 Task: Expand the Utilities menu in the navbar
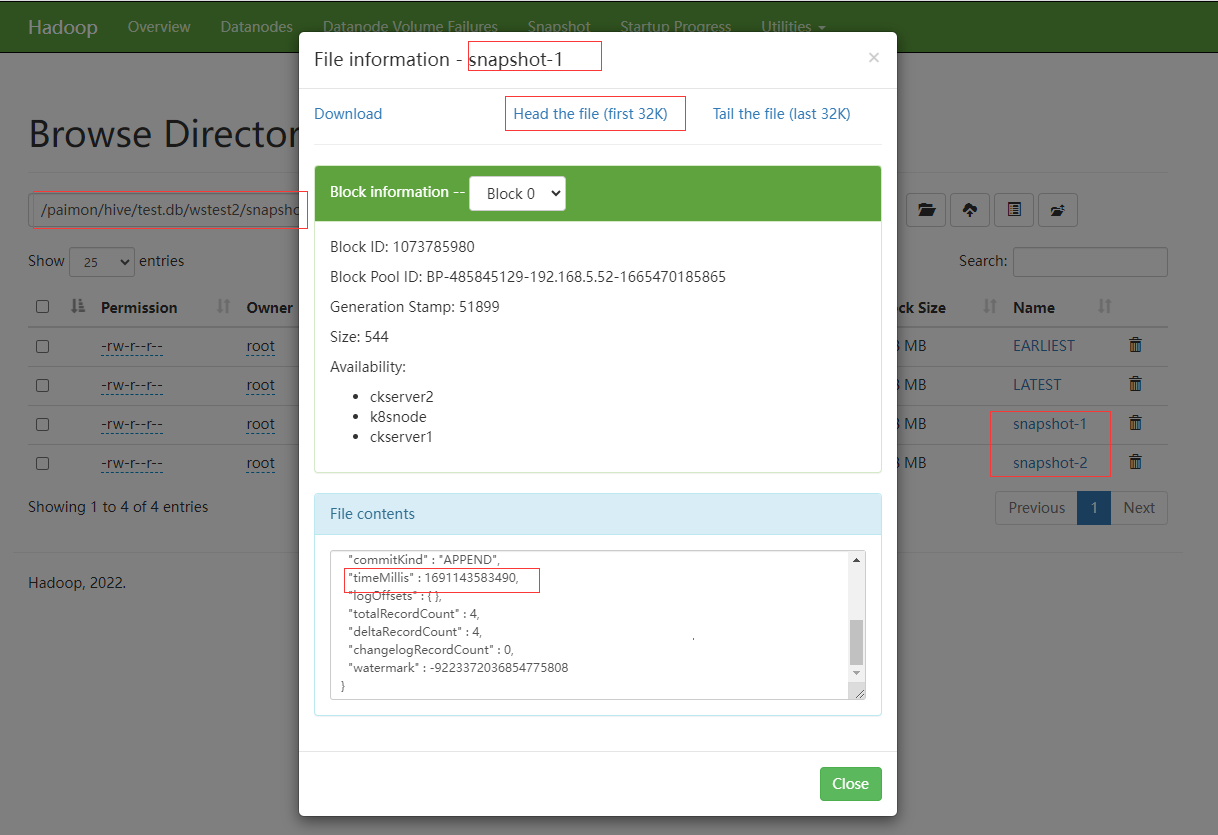(x=793, y=27)
